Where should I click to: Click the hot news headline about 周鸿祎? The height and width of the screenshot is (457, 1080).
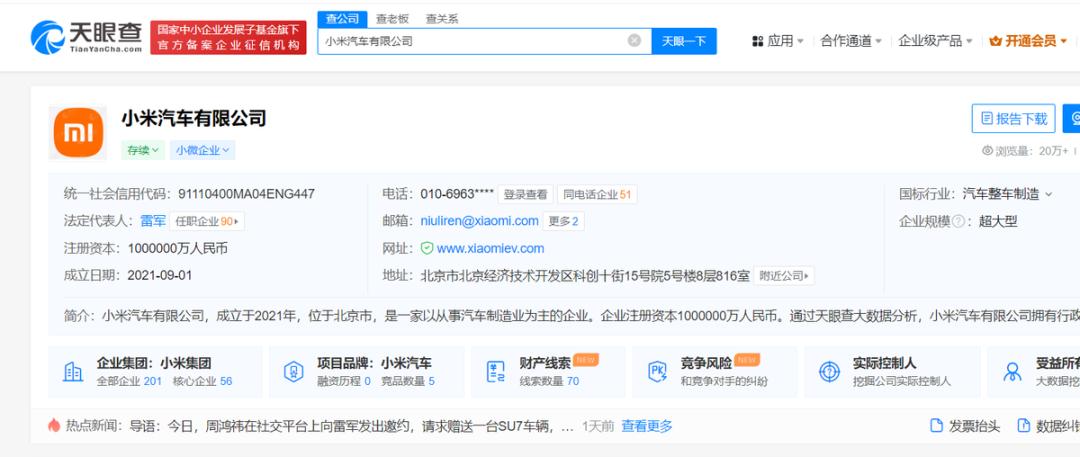coord(352,426)
